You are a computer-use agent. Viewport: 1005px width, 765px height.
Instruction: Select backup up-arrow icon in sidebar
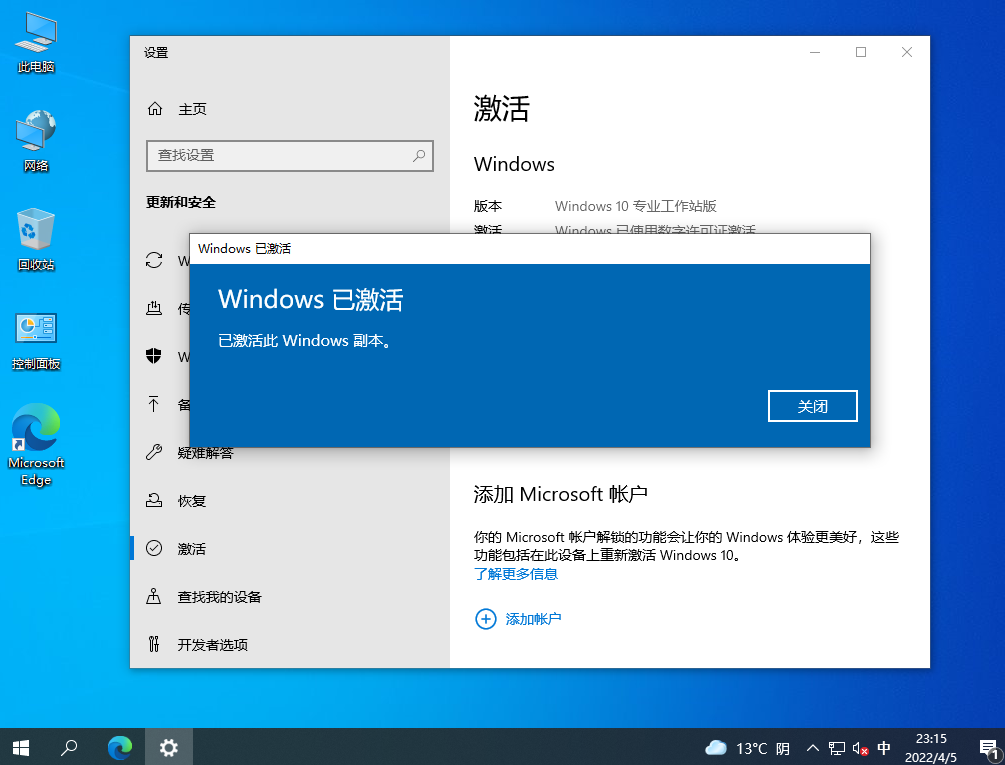click(154, 404)
